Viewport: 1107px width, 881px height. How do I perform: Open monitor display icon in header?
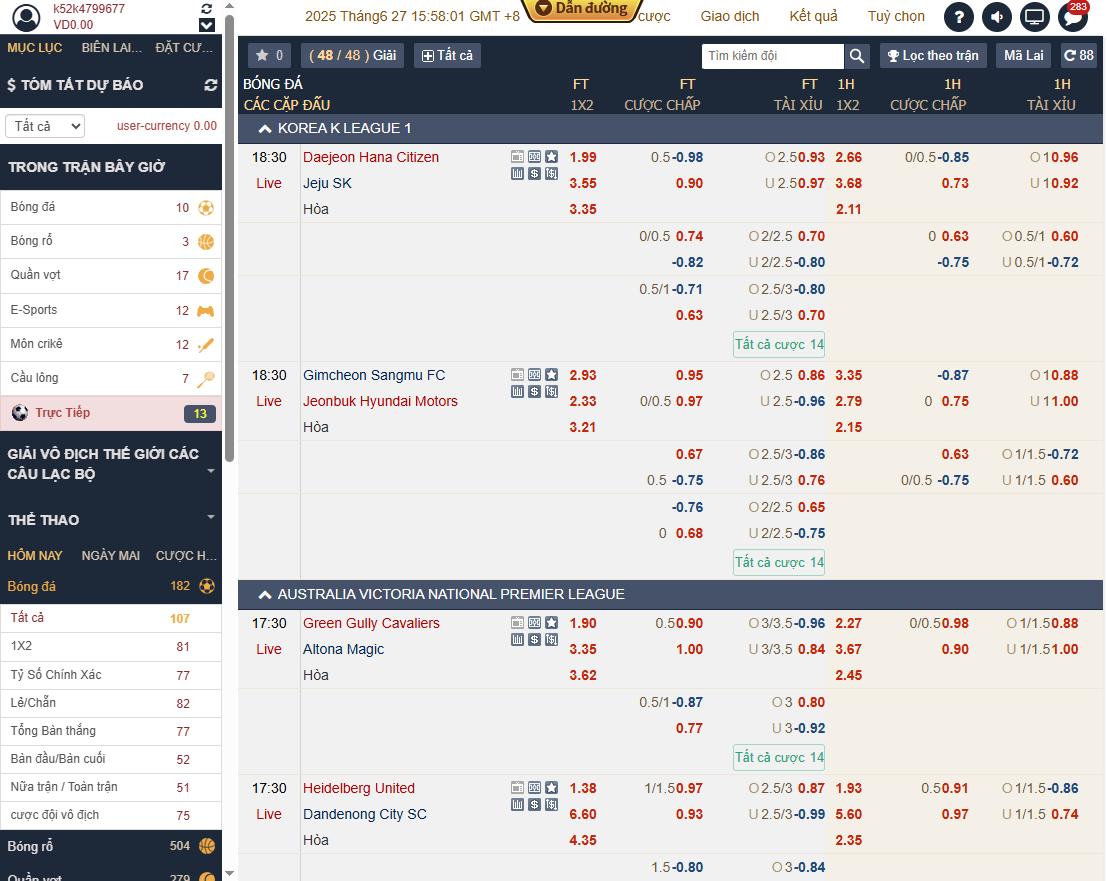coord(1034,17)
